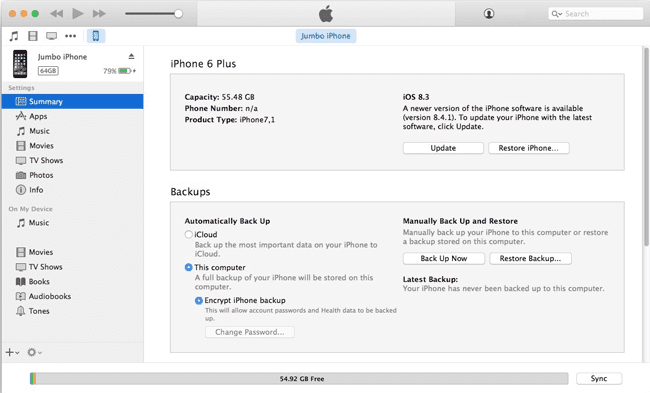Click the 79% battery indicator
650x393 pixels.
coord(119,71)
